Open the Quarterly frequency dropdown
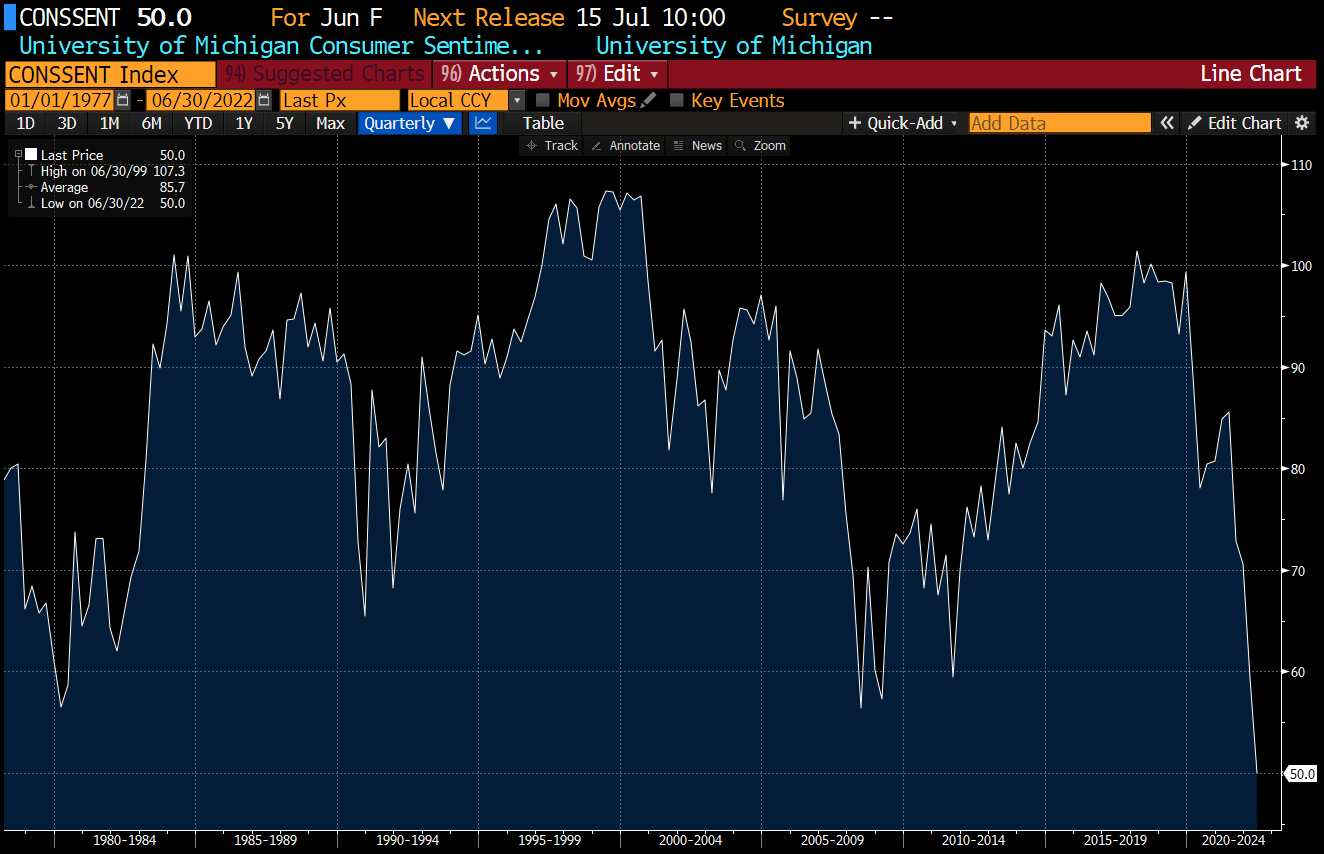The height and width of the screenshot is (854, 1324). (x=409, y=122)
